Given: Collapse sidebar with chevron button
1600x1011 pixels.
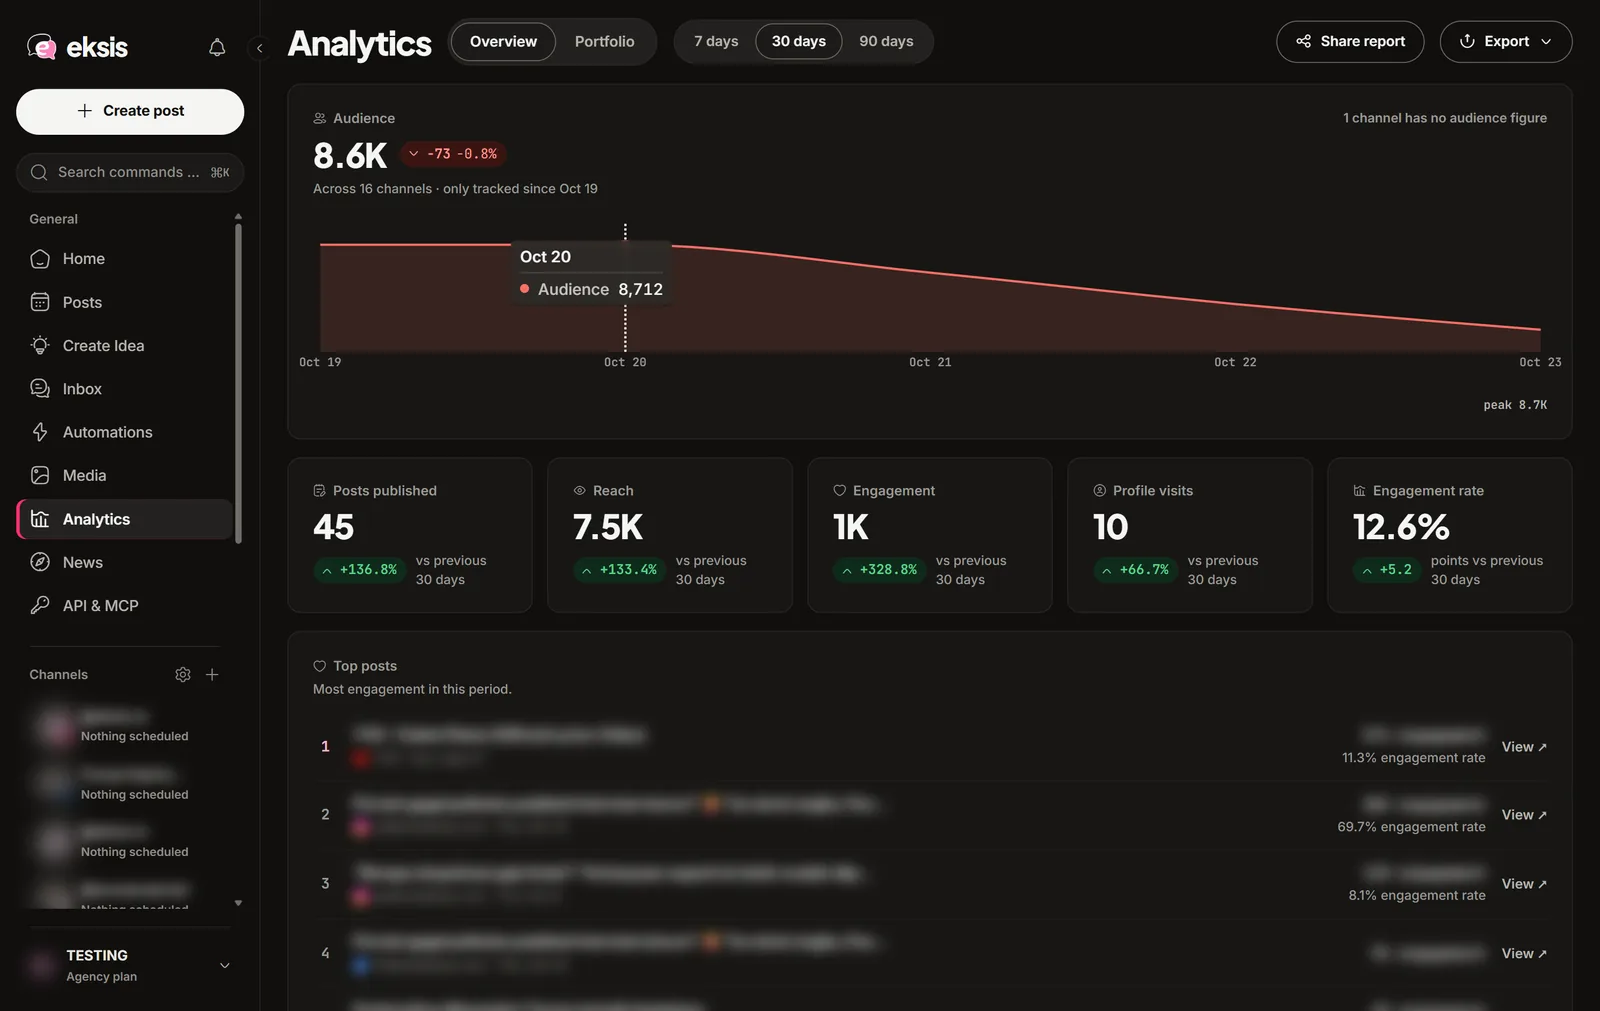Looking at the screenshot, I should click(259, 47).
